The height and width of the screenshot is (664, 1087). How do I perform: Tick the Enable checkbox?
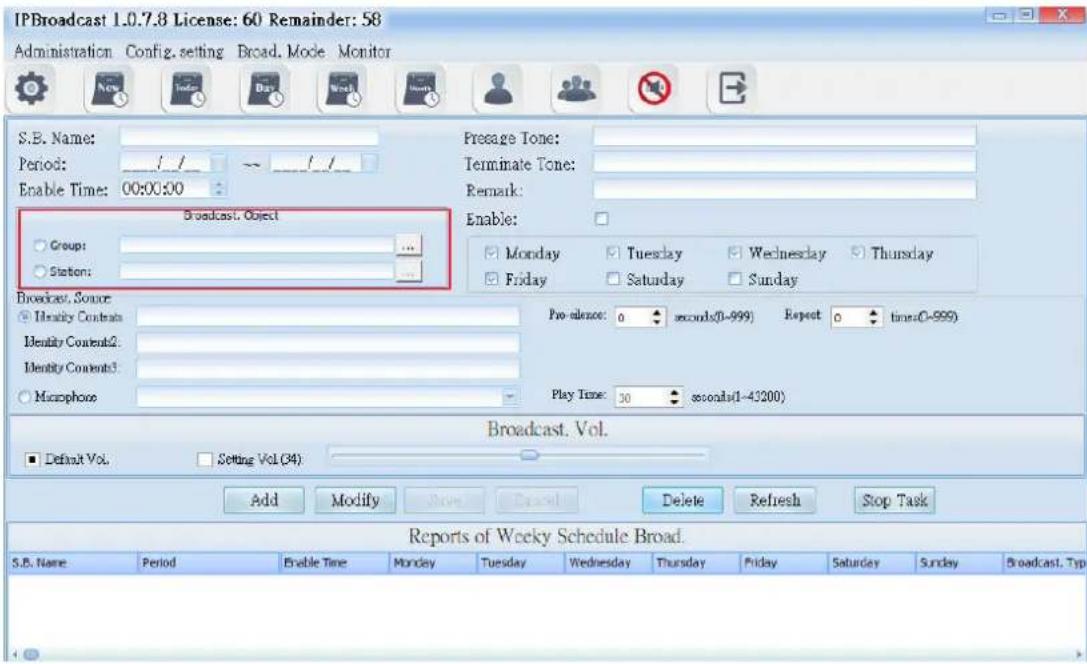tap(602, 219)
